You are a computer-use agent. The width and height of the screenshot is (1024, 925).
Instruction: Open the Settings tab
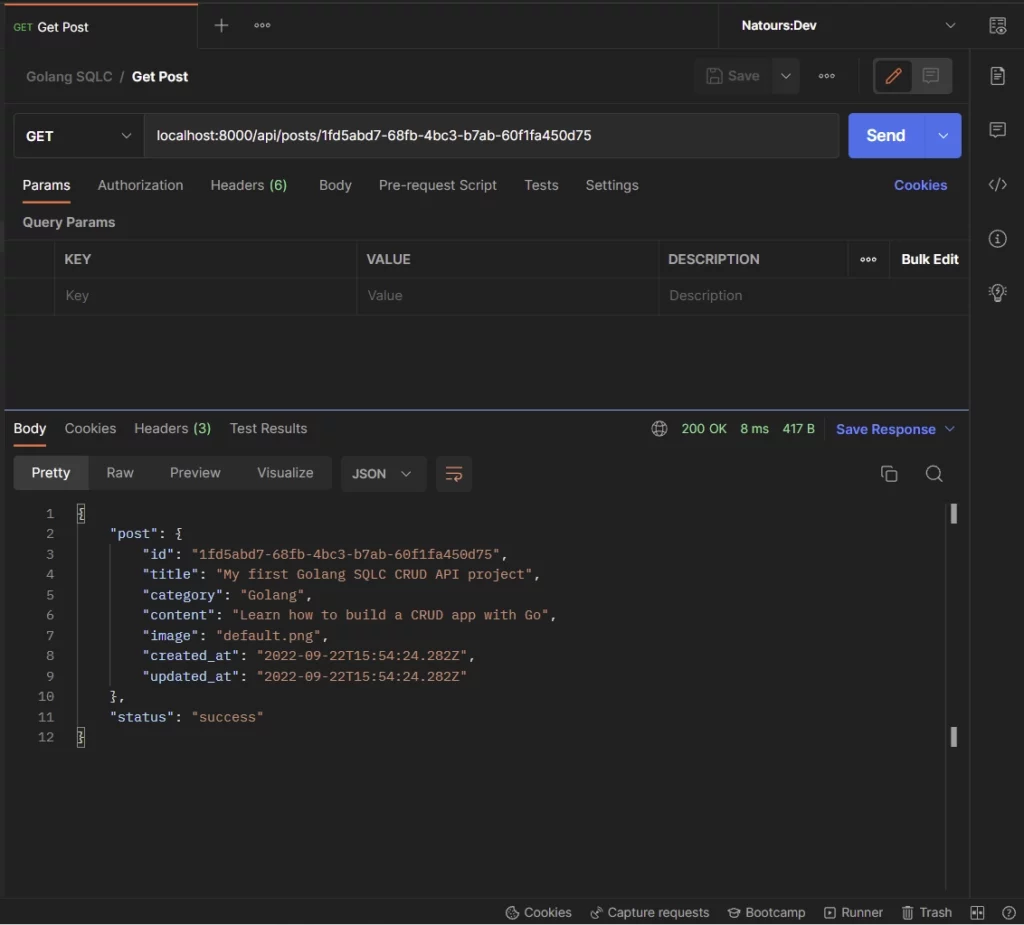pos(611,185)
